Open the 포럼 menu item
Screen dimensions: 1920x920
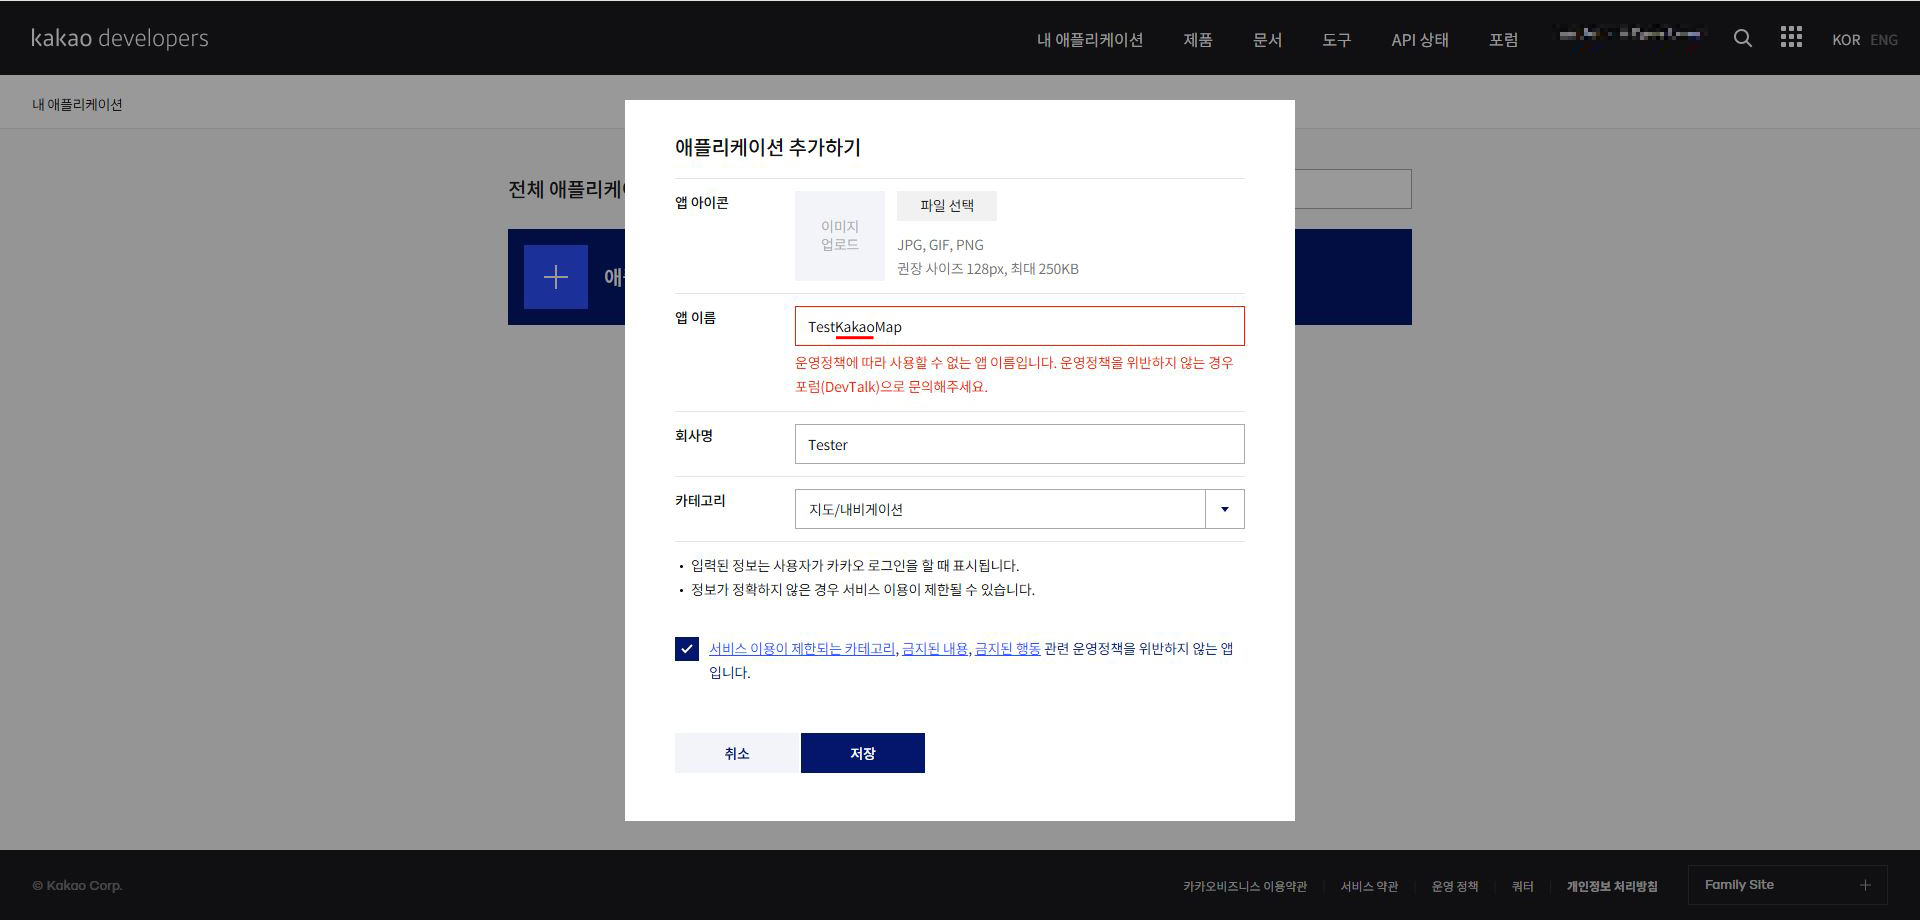click(x=1503, y=40)
